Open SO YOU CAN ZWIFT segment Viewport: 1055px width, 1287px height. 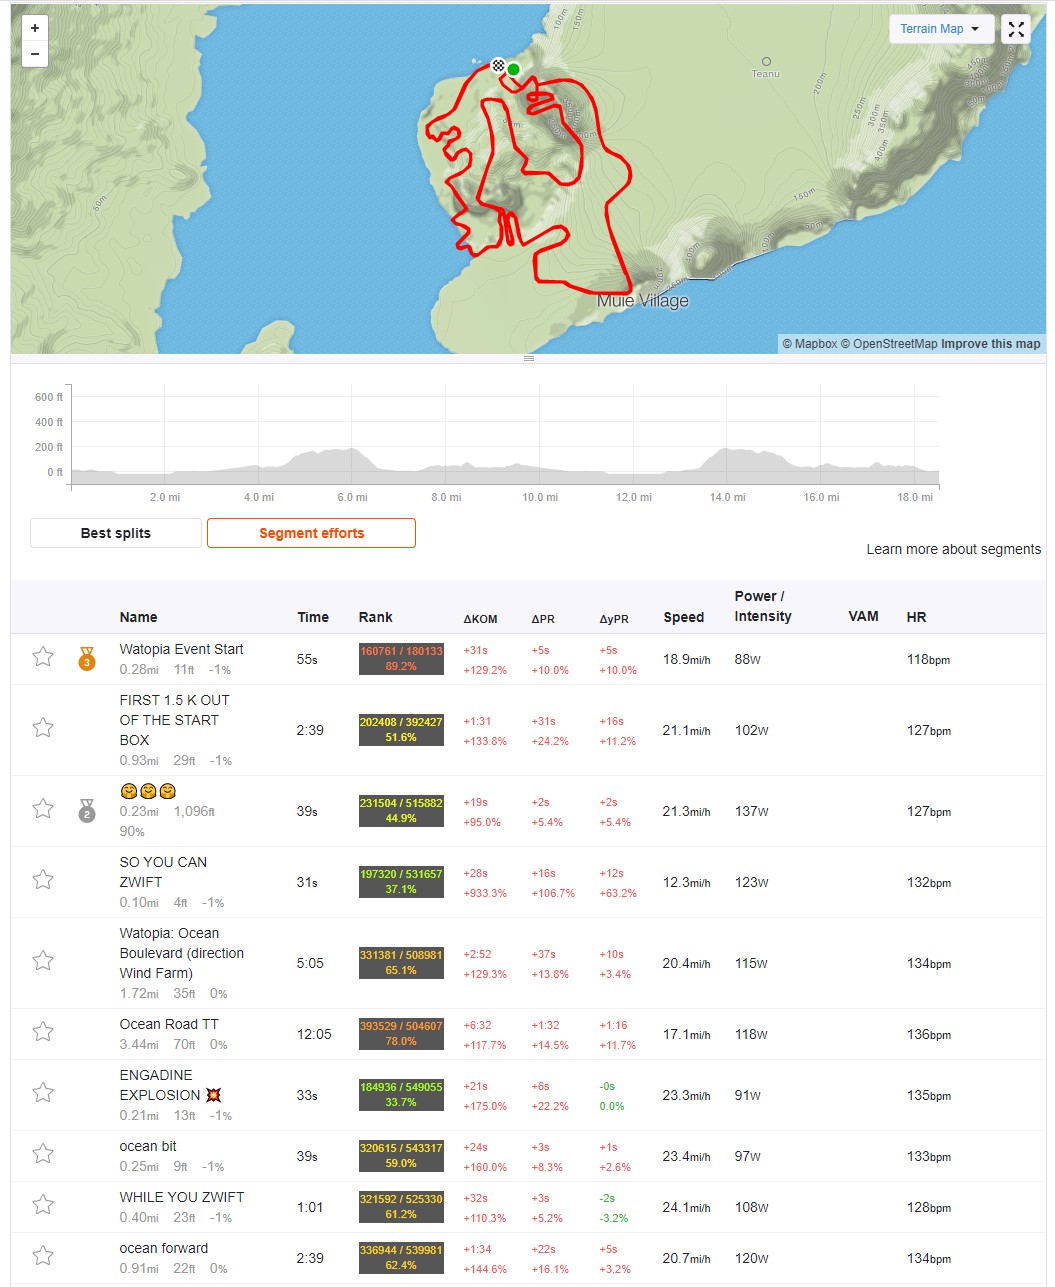[x=163, y=872]
